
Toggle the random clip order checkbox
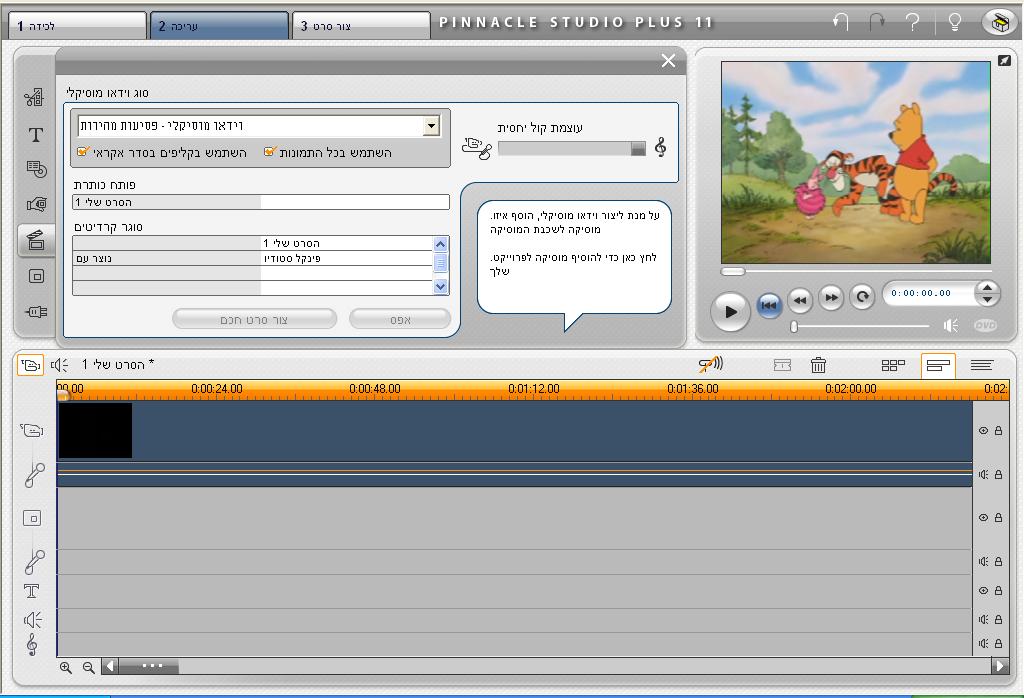point(83,151)
